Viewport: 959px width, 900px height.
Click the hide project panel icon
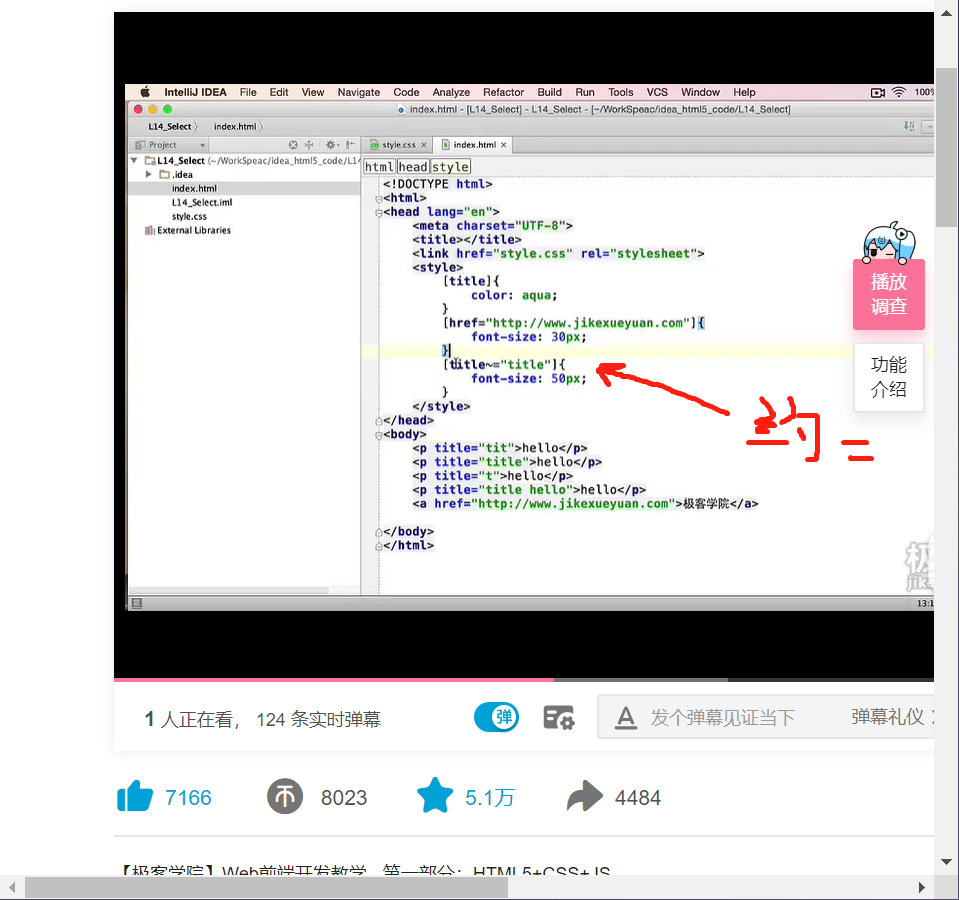click(350, 145)
